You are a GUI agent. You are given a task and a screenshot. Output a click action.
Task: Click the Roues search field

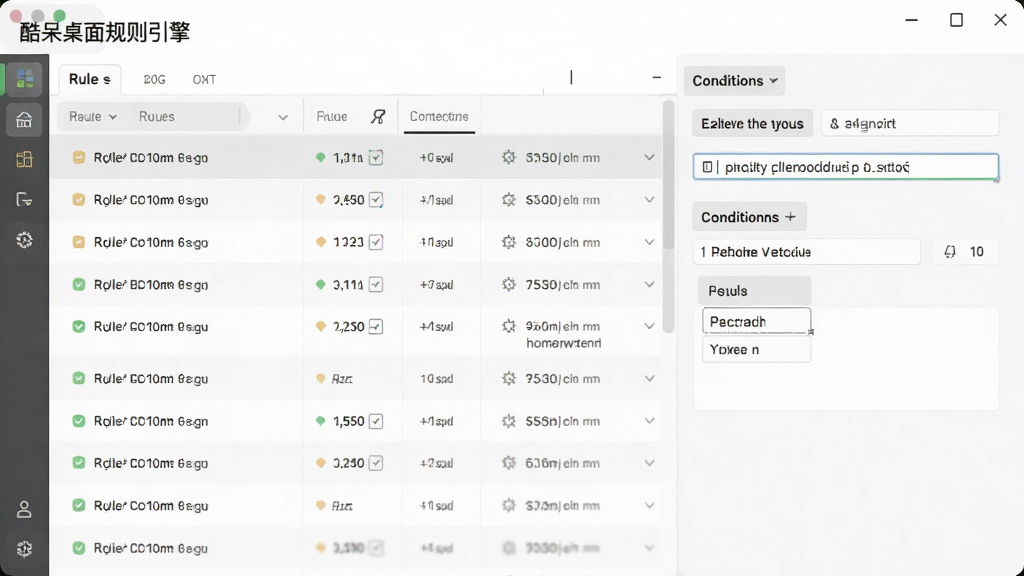pos(187,116)
